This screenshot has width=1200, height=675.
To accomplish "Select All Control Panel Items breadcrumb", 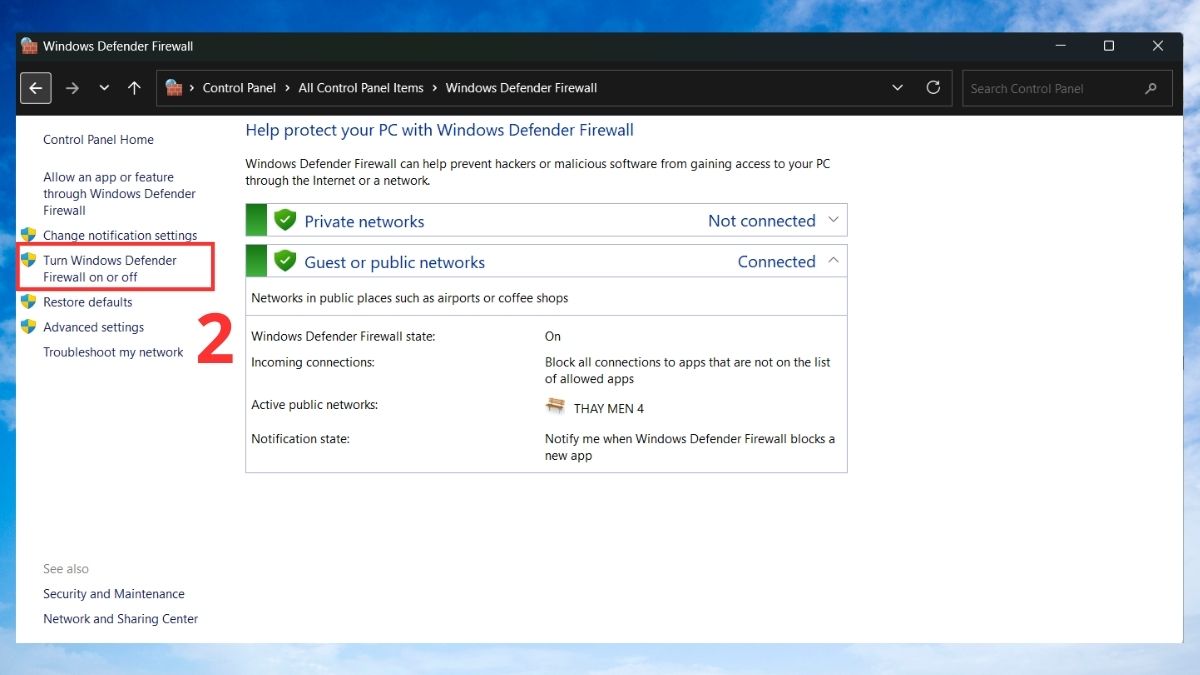I will [x=361, y=88].
